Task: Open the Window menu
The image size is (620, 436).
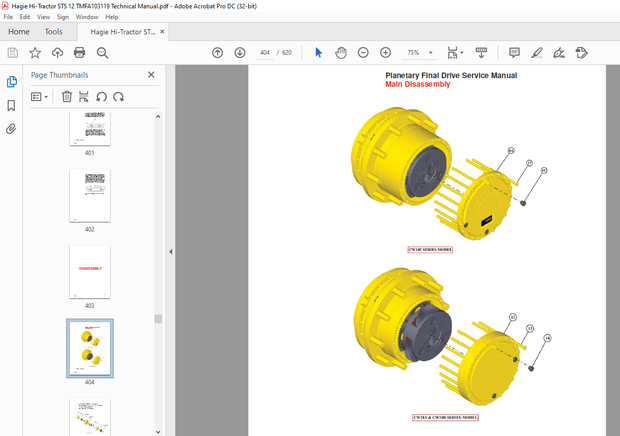Action: click(x=87, y=17)
